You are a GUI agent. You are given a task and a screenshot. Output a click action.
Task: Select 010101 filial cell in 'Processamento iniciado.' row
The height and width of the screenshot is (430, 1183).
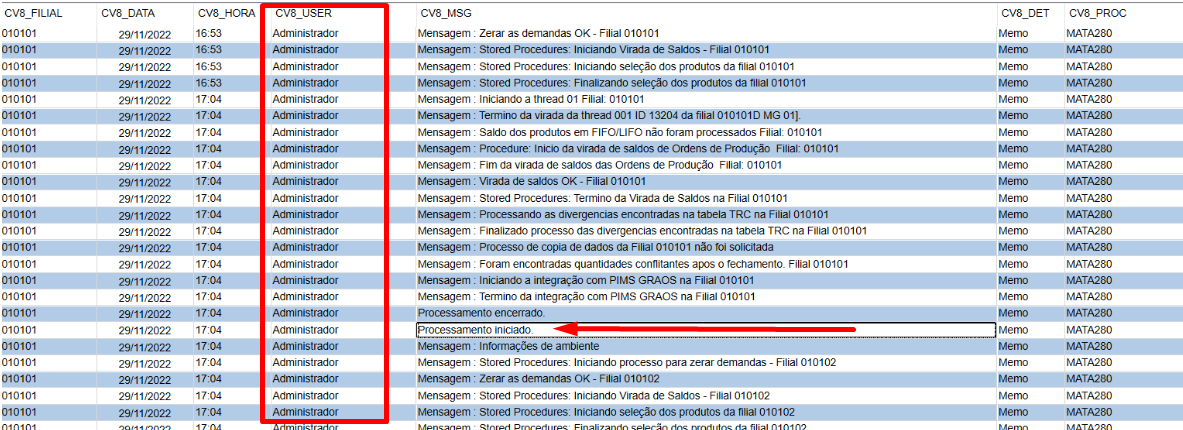click(19, 330)
